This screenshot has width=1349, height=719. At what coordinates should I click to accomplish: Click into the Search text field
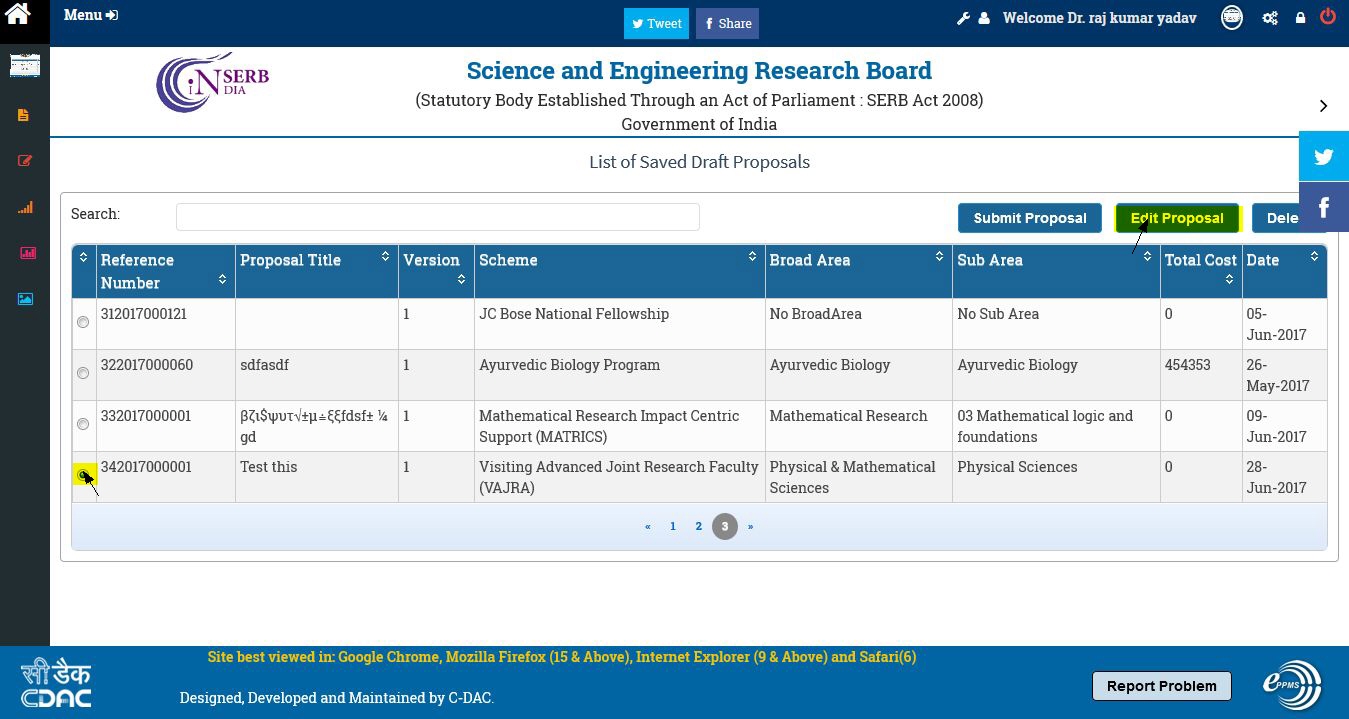coord(437,217)
